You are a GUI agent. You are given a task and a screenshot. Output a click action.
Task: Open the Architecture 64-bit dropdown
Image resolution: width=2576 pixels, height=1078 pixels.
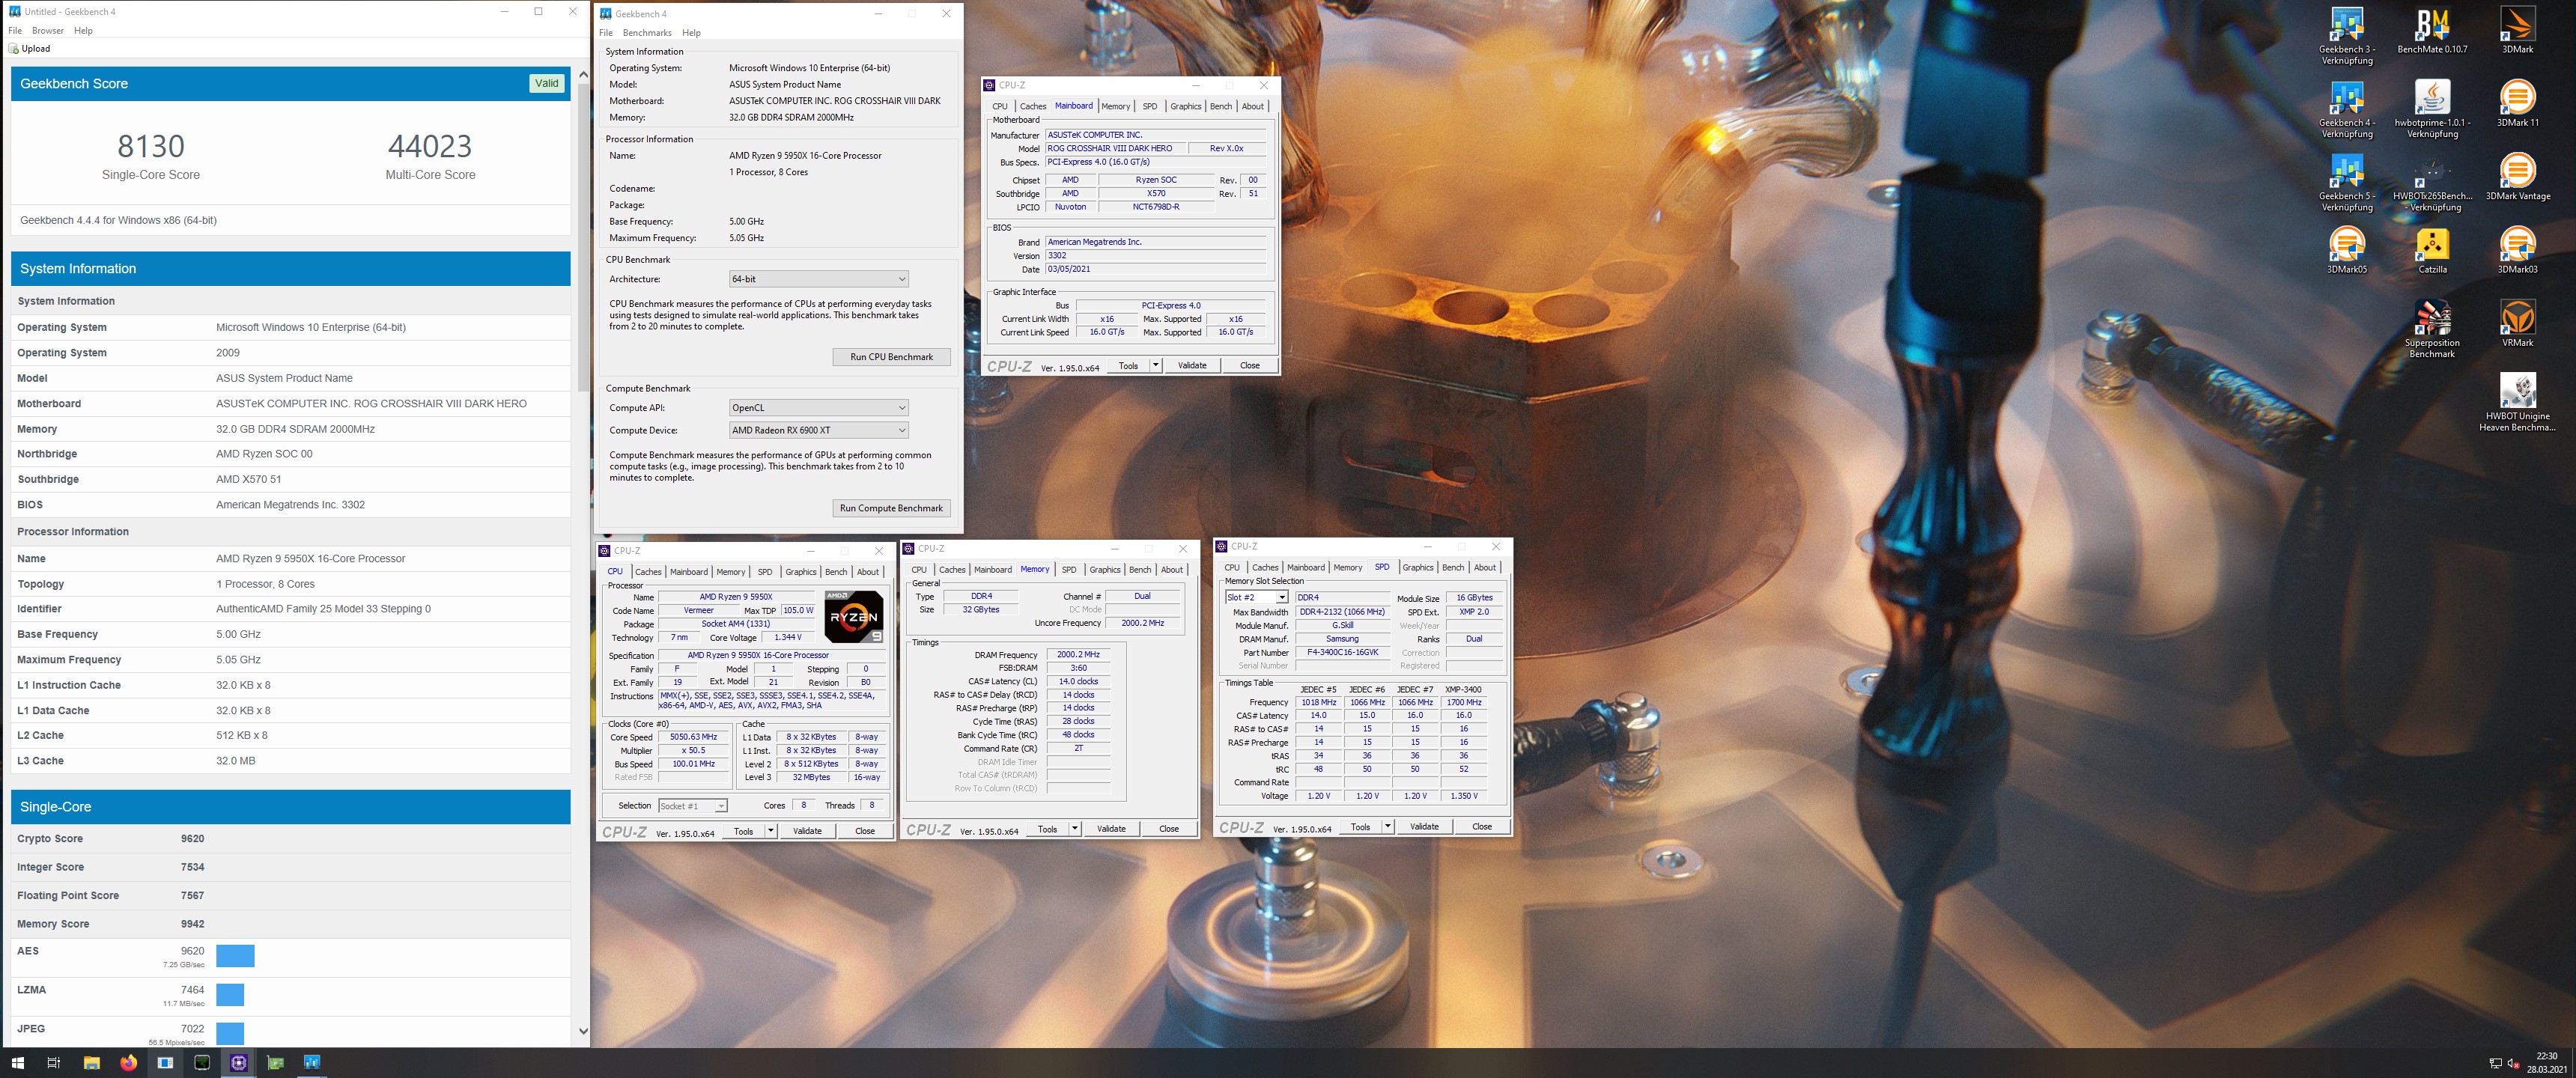[818, 279]
